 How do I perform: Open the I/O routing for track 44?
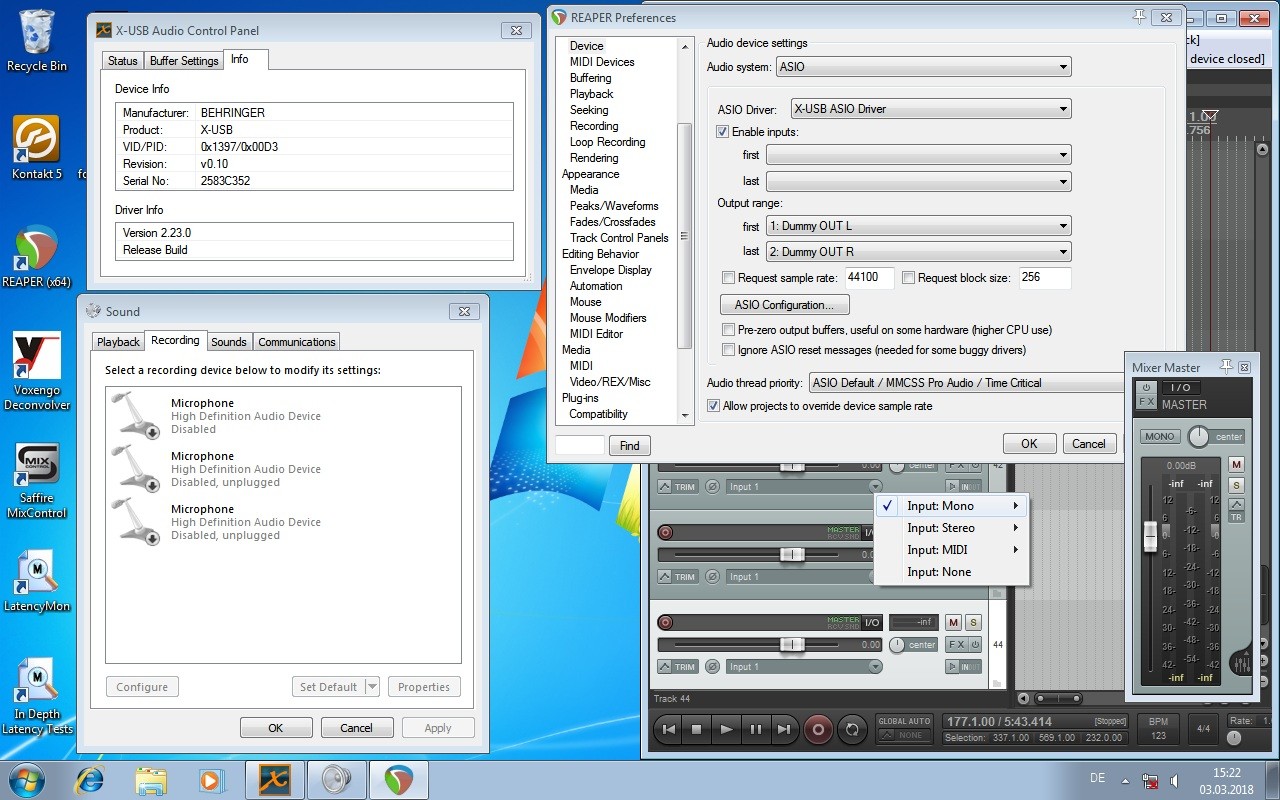872,623
